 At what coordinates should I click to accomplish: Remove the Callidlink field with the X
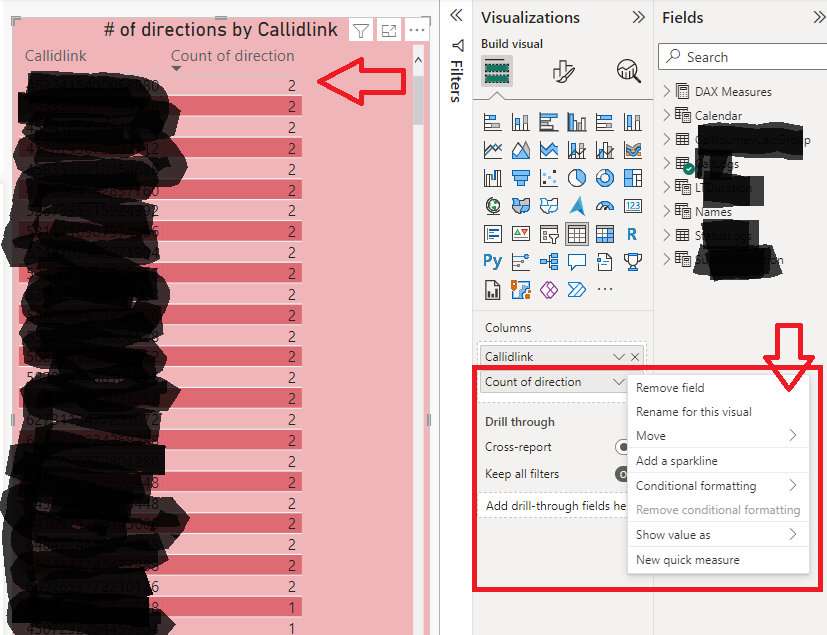click(x=635, y=357)
